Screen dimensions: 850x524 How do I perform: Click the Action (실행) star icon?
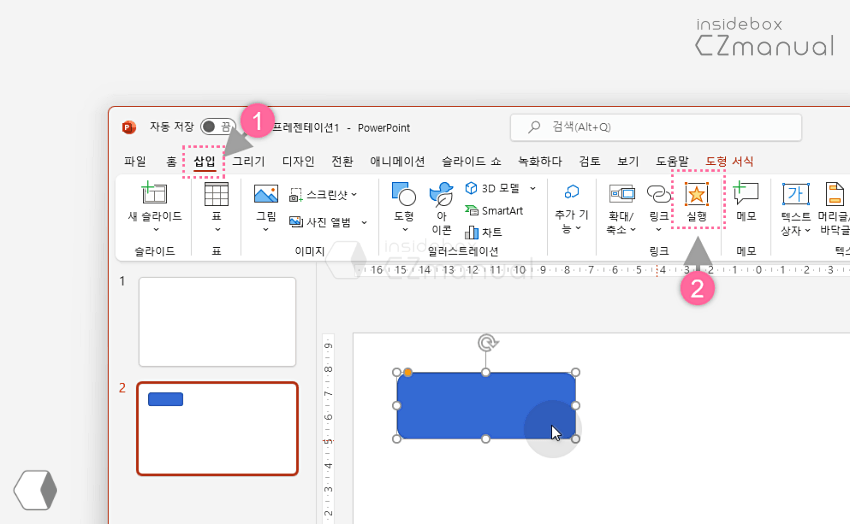point(697,194)
